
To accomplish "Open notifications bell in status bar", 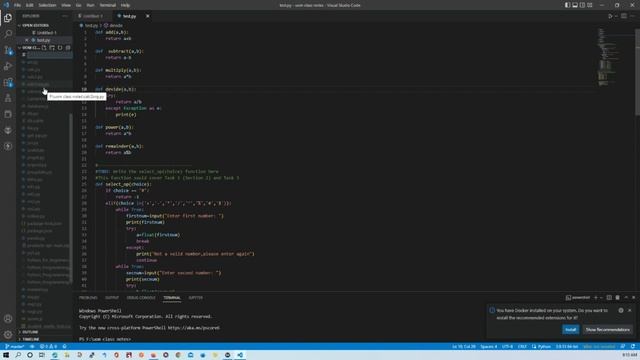I will 633,347.
